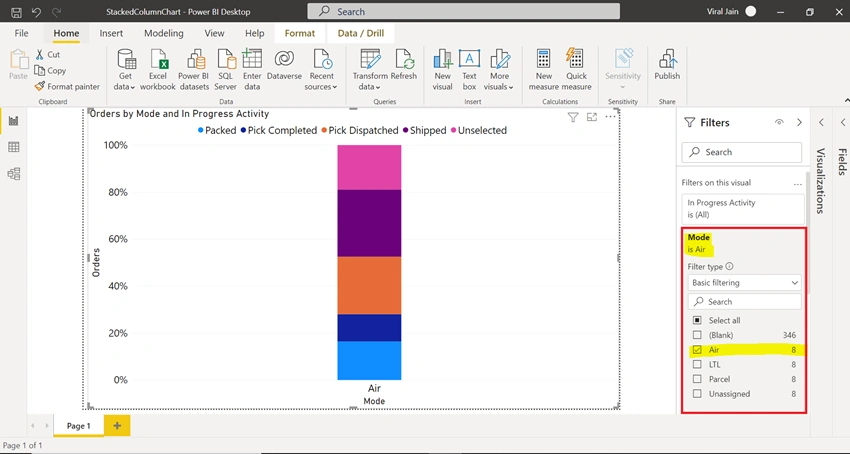This screenshot has height=454, width=850.
Task: Create a Quick measure
Action: click(x=576, y=69)
